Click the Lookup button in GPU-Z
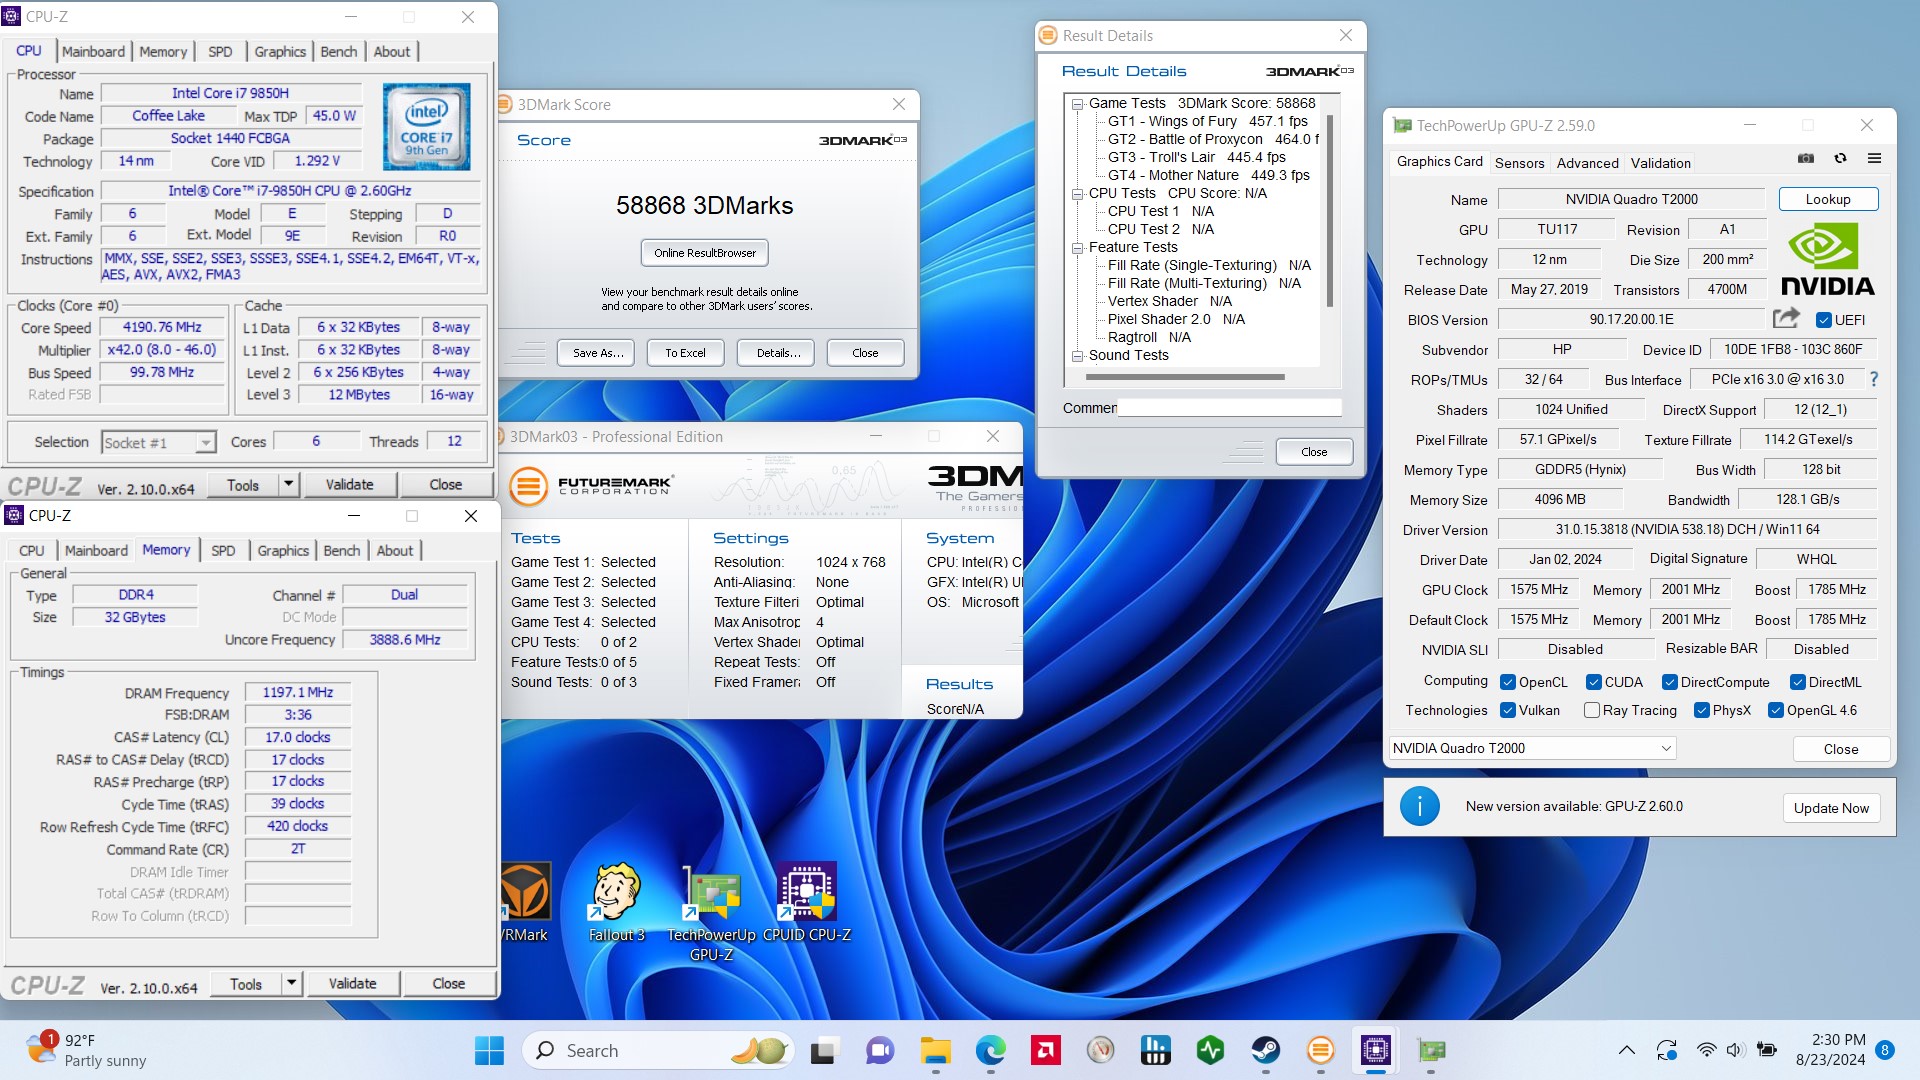This screenshot has width=1920, height=1080. [x=1828, y=199]
